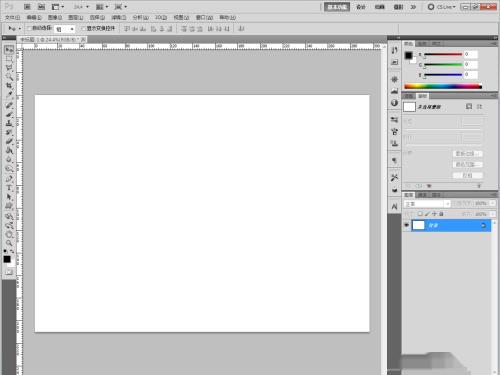Click the Photography workspace button

tap(398, 7)
